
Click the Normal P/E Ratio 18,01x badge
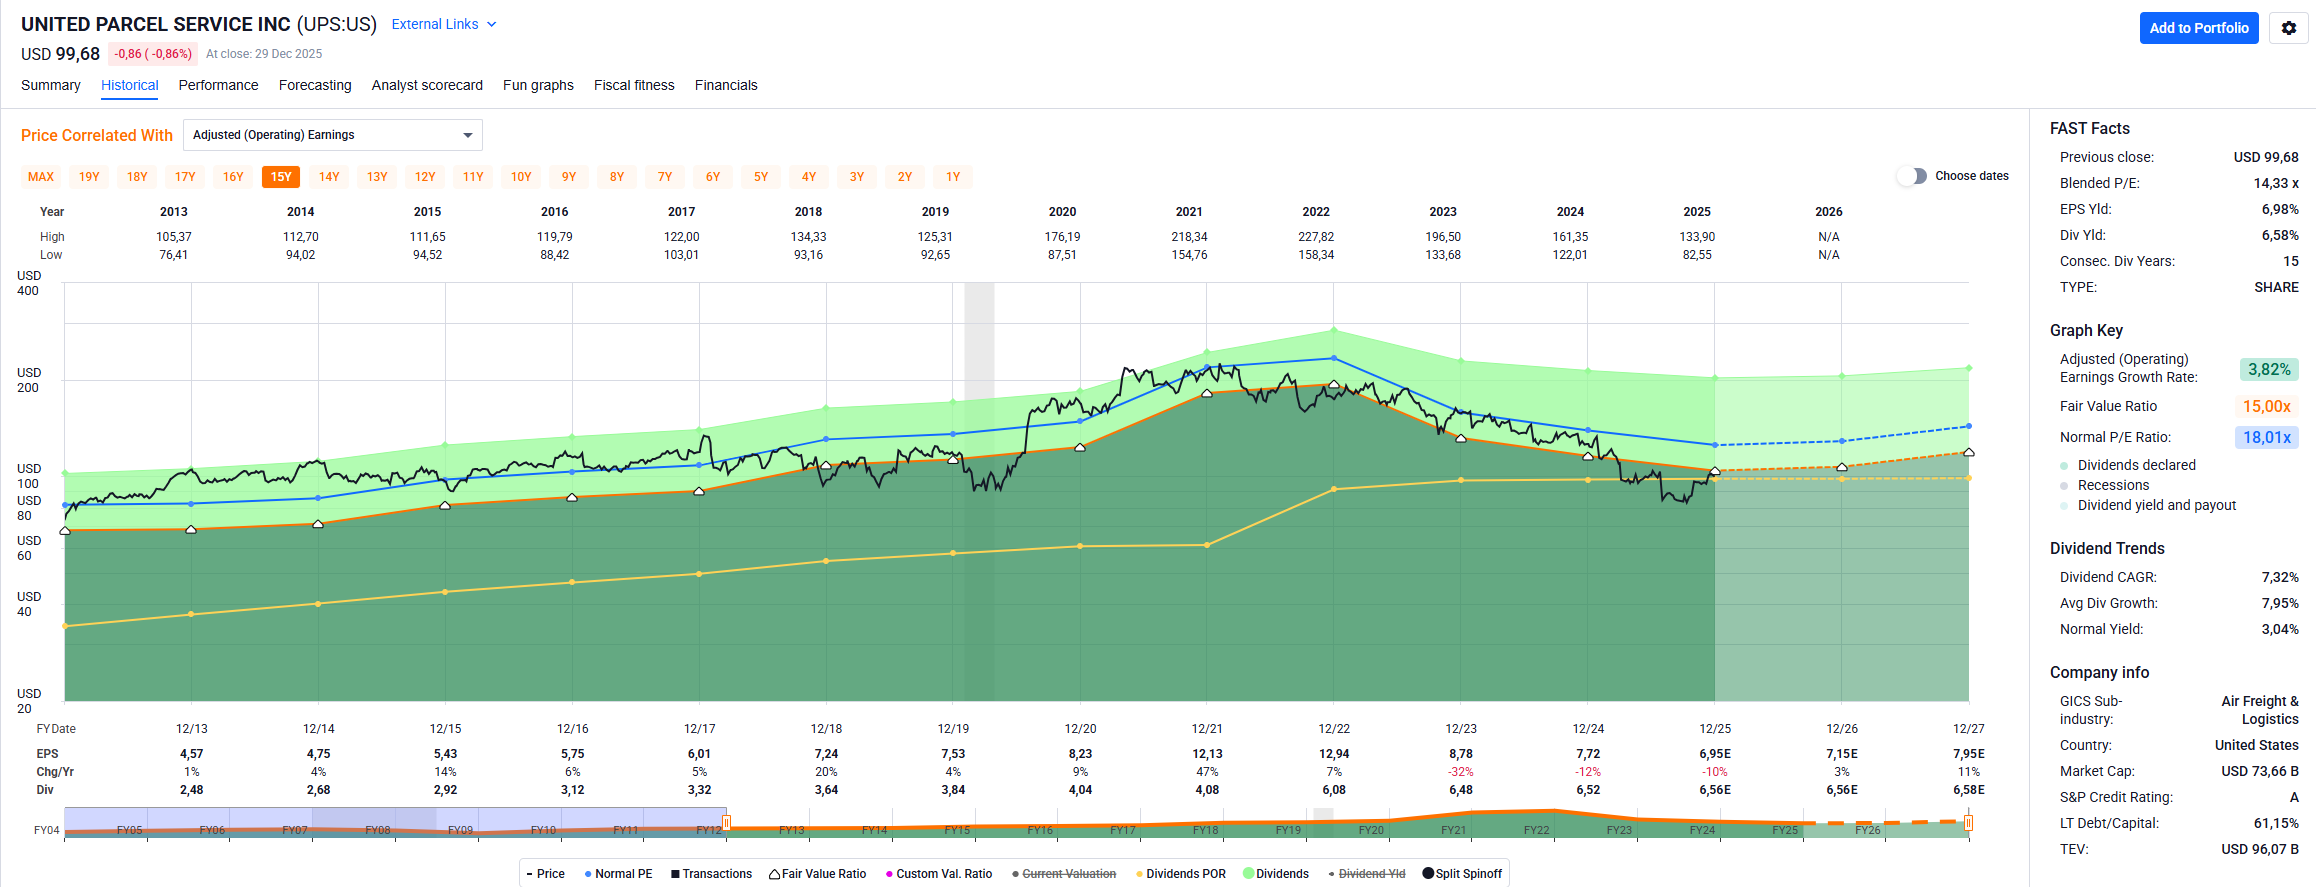(x=2266, y=437)
